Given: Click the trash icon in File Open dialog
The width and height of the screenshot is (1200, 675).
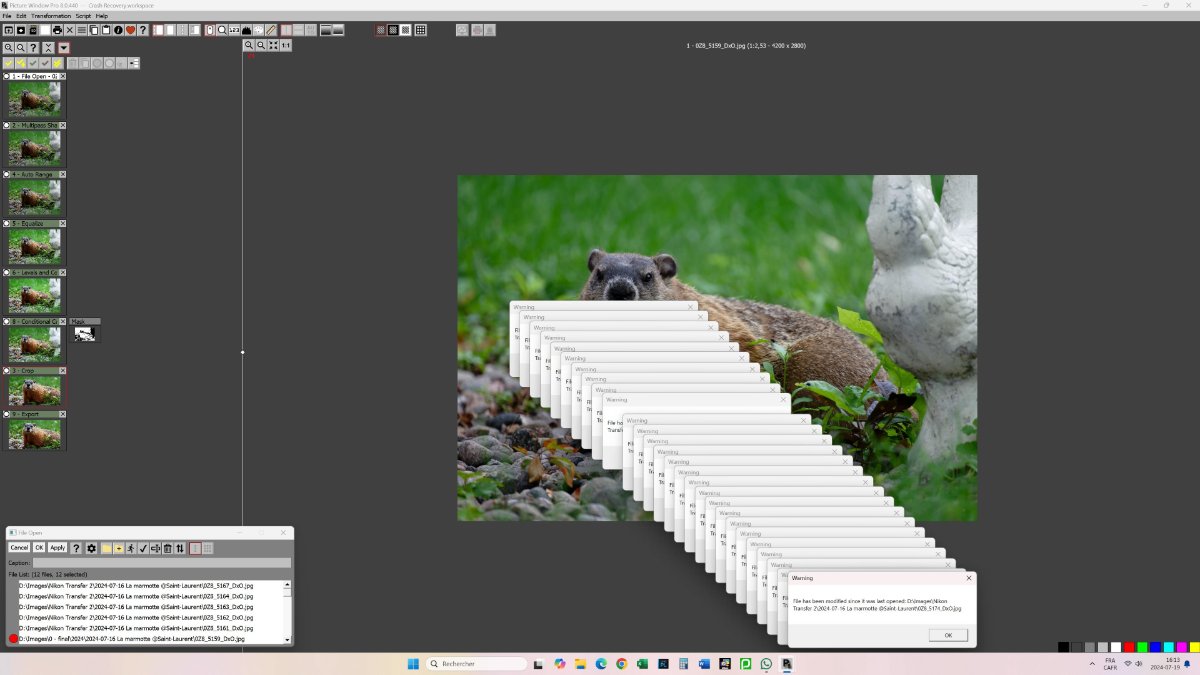Looking at the screenshot, I should pyautogui.click(x=167, y=548).
